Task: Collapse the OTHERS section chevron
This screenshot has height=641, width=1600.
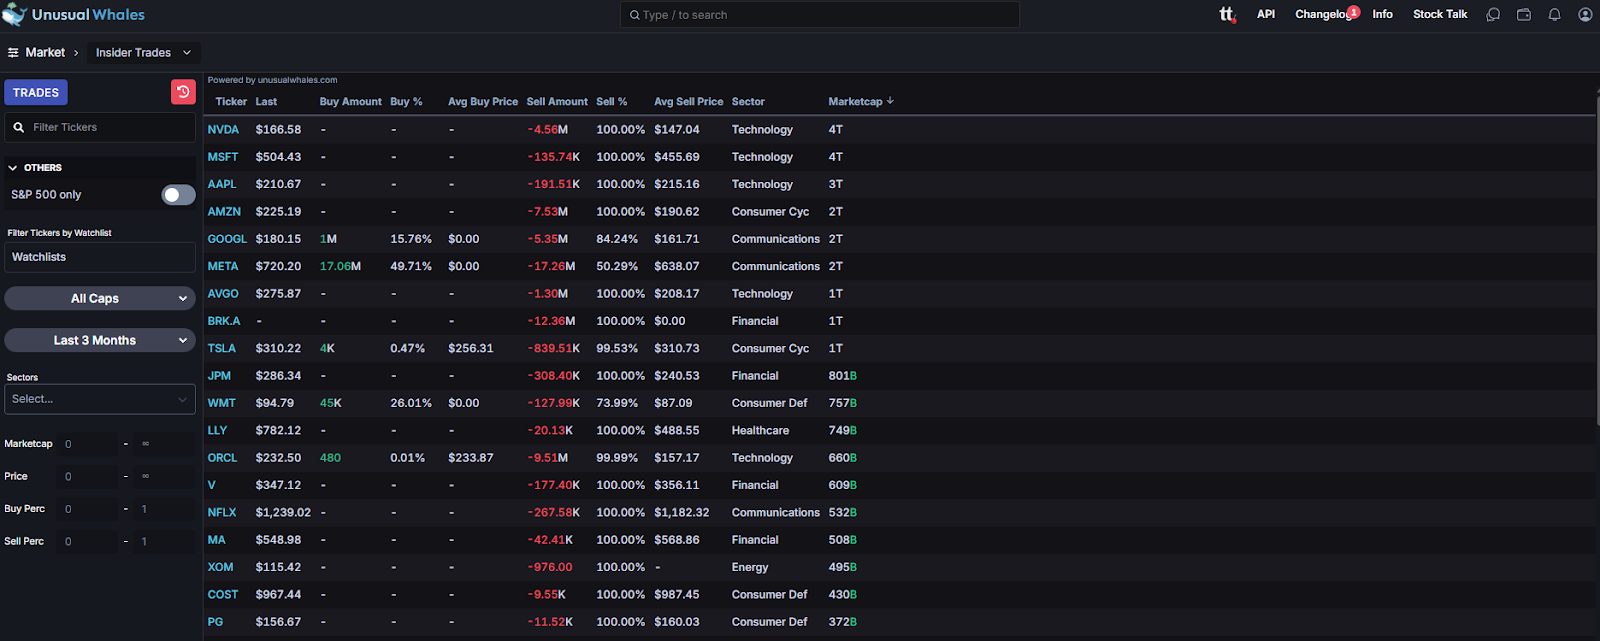Action: point(13,168)
